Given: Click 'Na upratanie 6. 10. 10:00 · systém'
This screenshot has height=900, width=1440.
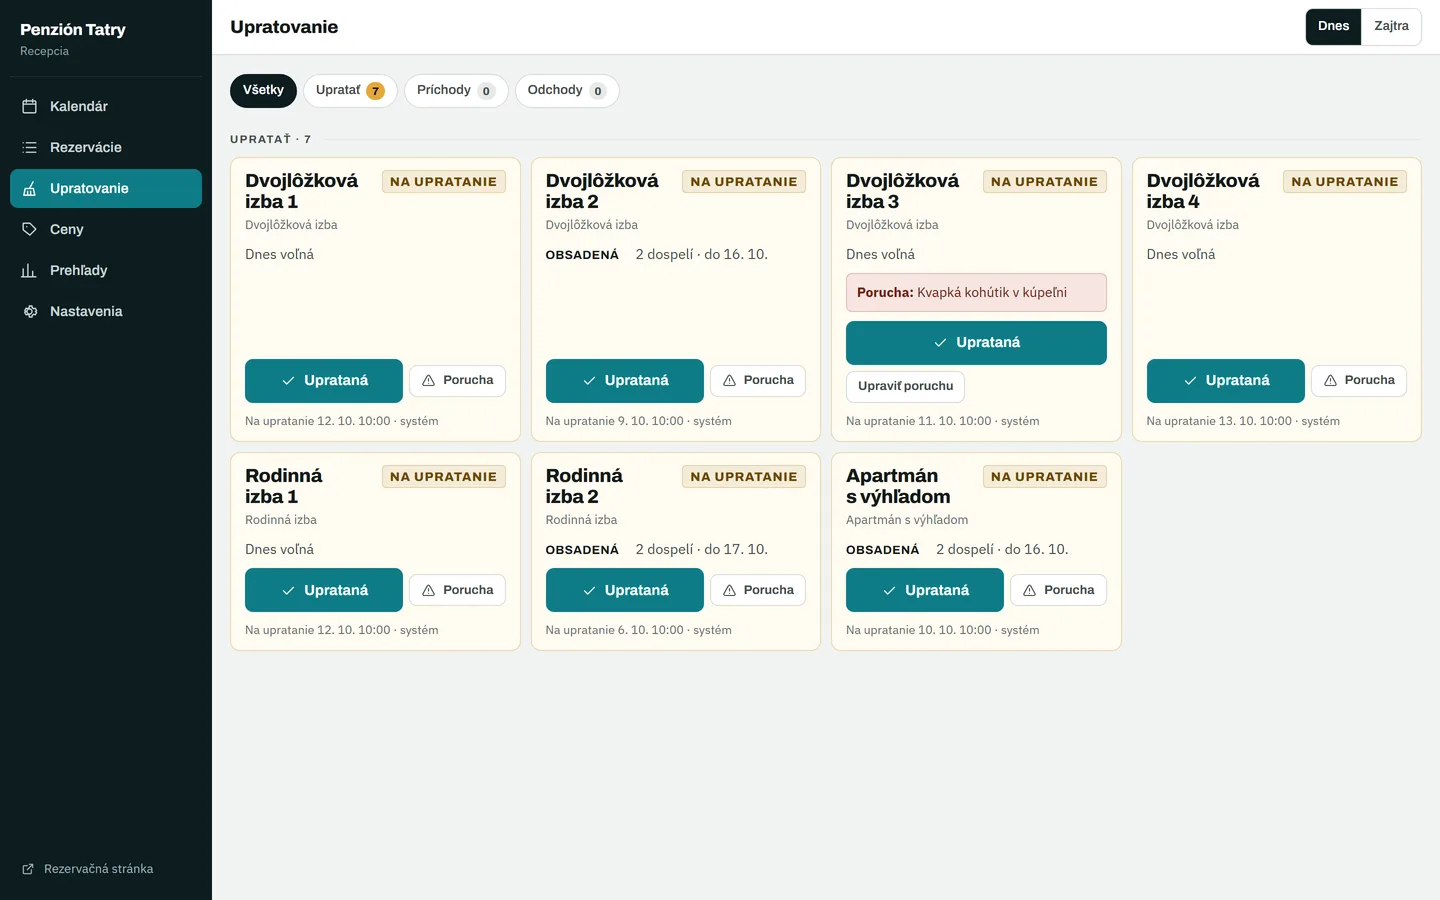Looking at the screenshot, I should point(639,630).
